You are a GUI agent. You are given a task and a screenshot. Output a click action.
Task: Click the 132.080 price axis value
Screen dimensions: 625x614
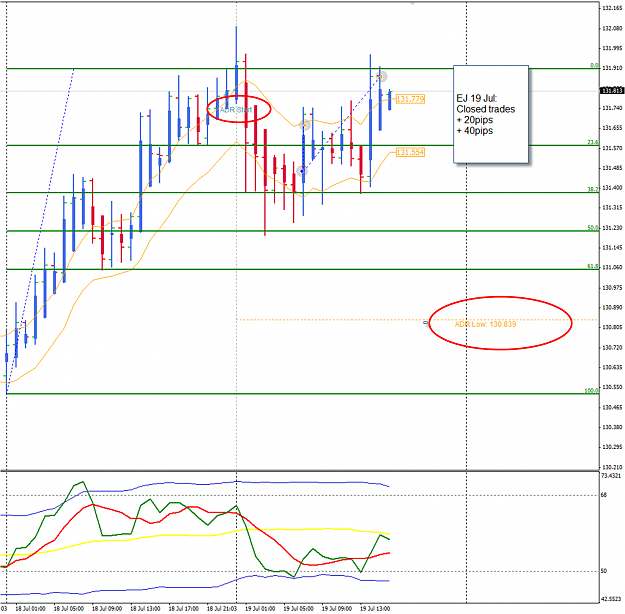pyautogui.click(x=612, y=28)
